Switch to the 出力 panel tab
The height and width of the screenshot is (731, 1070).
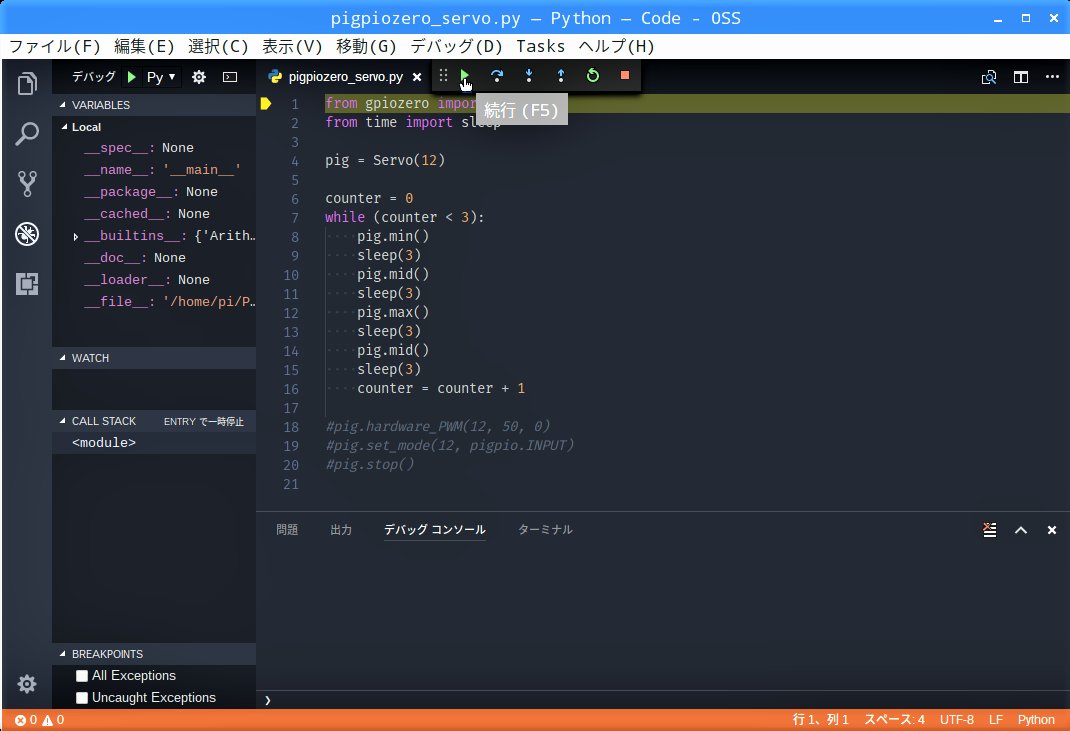point(341,530)
